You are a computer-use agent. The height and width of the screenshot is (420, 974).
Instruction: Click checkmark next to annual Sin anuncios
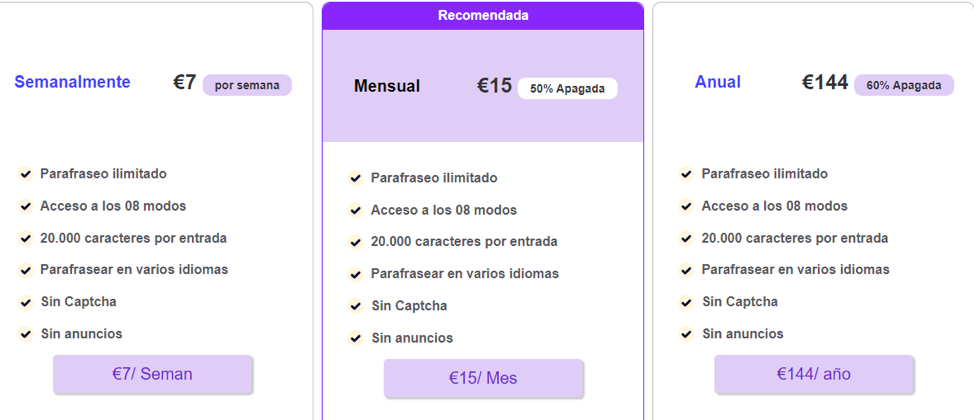[x=686, y=334]
